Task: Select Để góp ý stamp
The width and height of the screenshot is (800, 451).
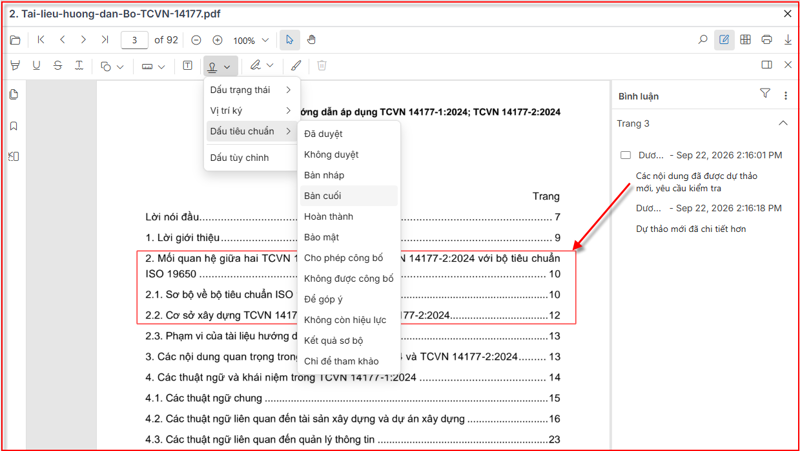Action: pos(348,299)
